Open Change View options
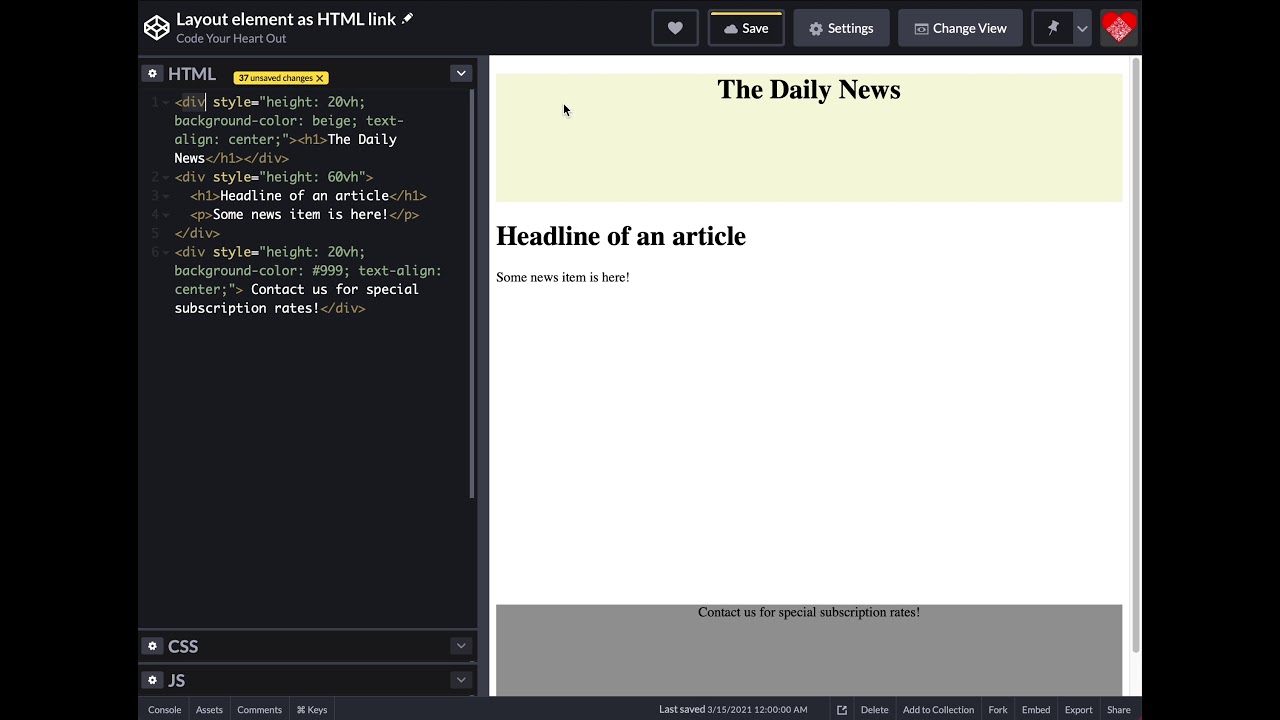The width and height of the screenshot is (1280, 720). [960, 28]
